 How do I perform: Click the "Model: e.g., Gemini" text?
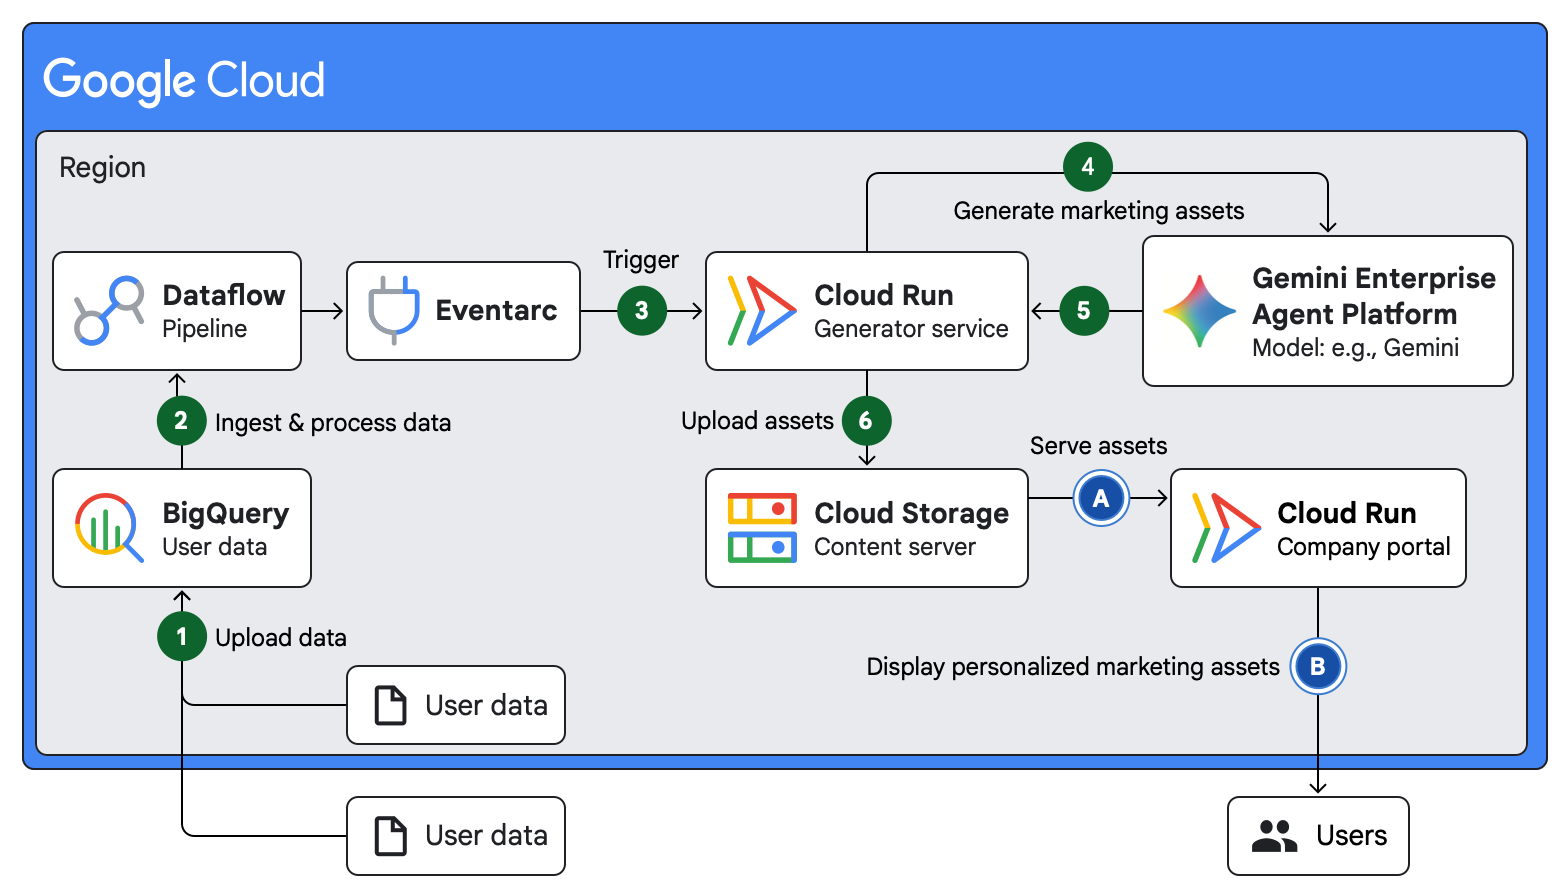coord(1355,348)
